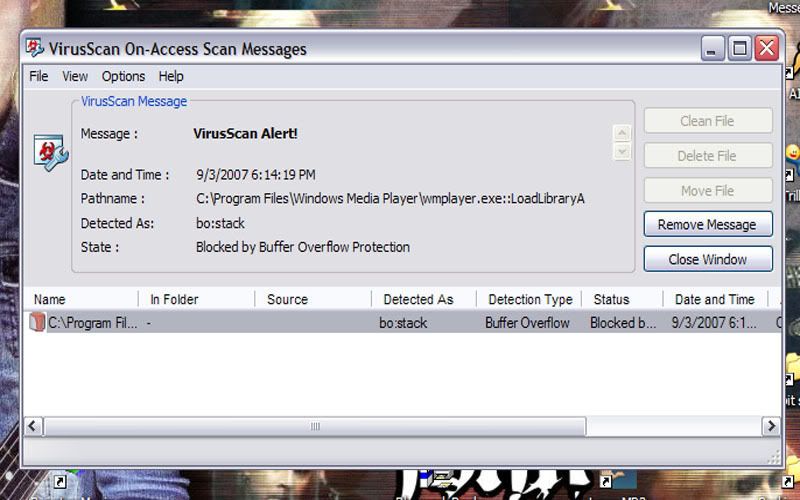Image resolution: width=800 pixels, height=500 pixels.
Task: Open the Help menu
Action: [x=171, y=77]
